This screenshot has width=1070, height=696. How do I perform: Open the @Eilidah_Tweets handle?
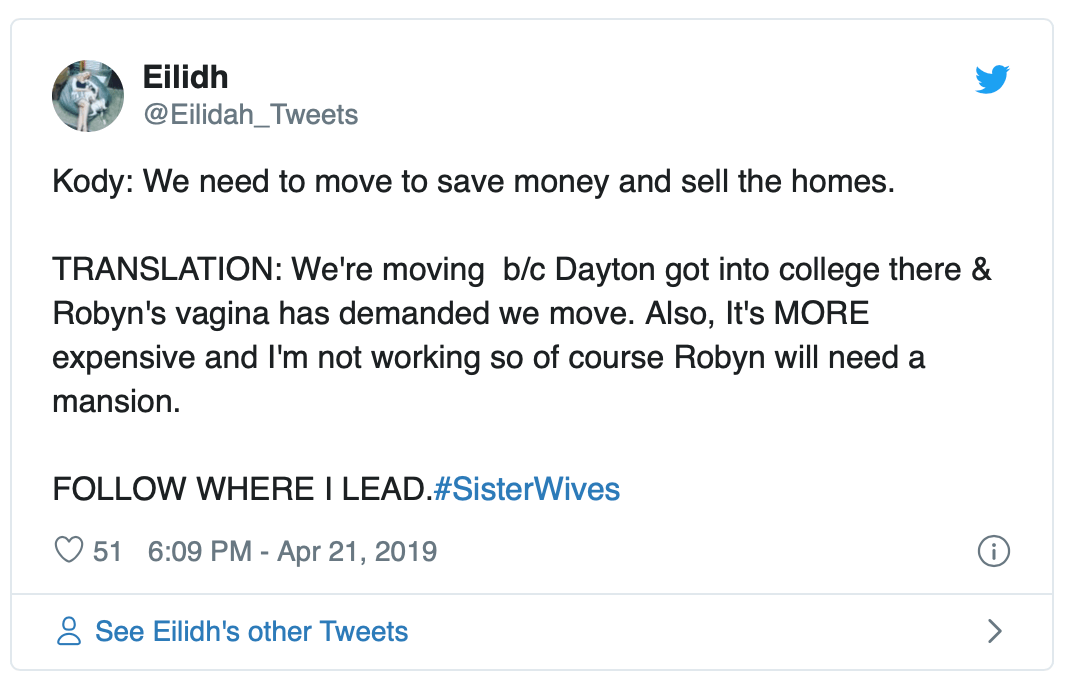pos(251,115)
